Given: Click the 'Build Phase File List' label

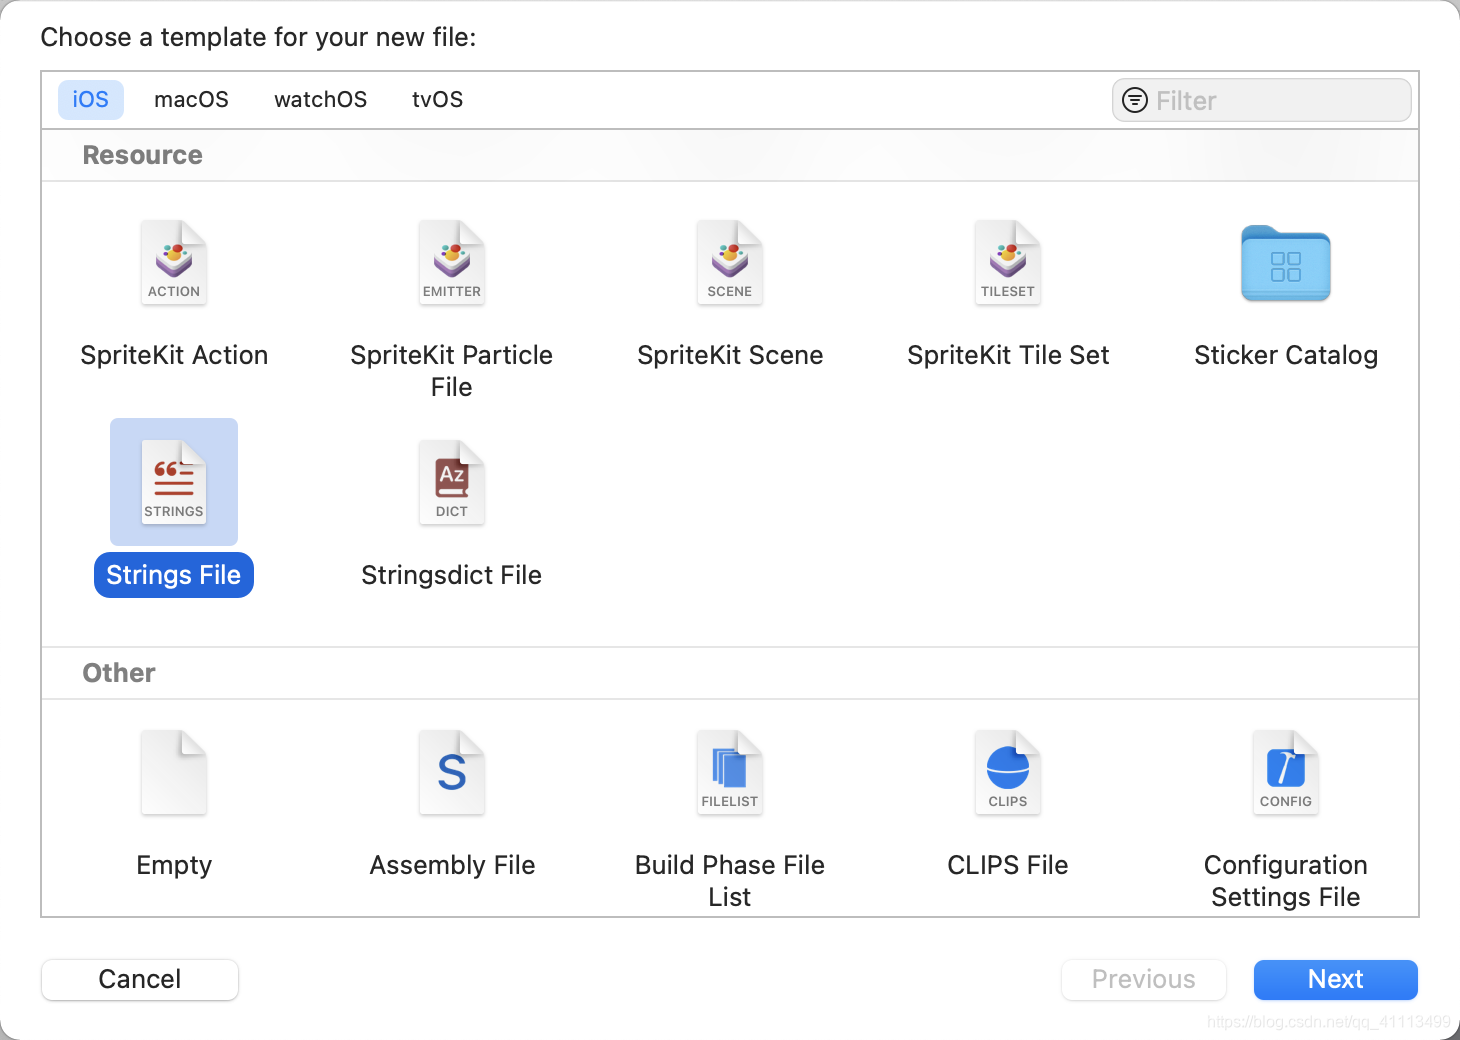Looking at the screenshot, I should [730, 881].
